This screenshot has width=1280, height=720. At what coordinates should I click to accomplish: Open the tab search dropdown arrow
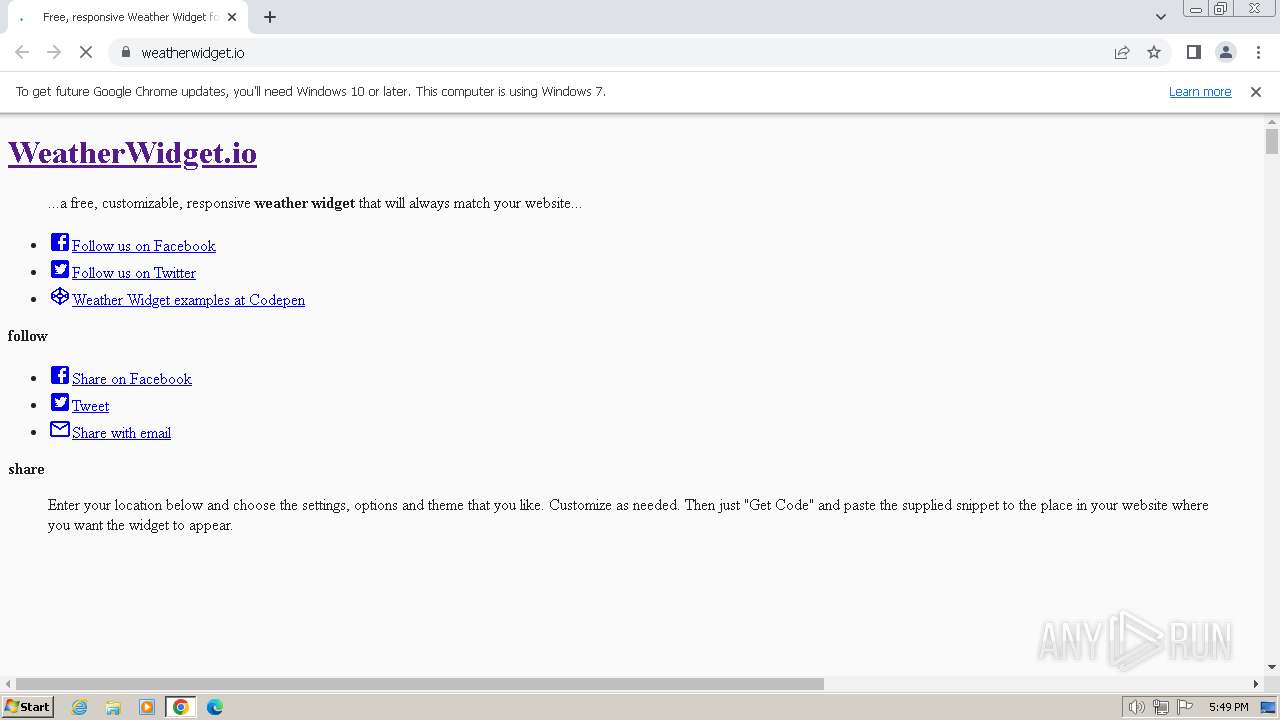click(1161, 17)
